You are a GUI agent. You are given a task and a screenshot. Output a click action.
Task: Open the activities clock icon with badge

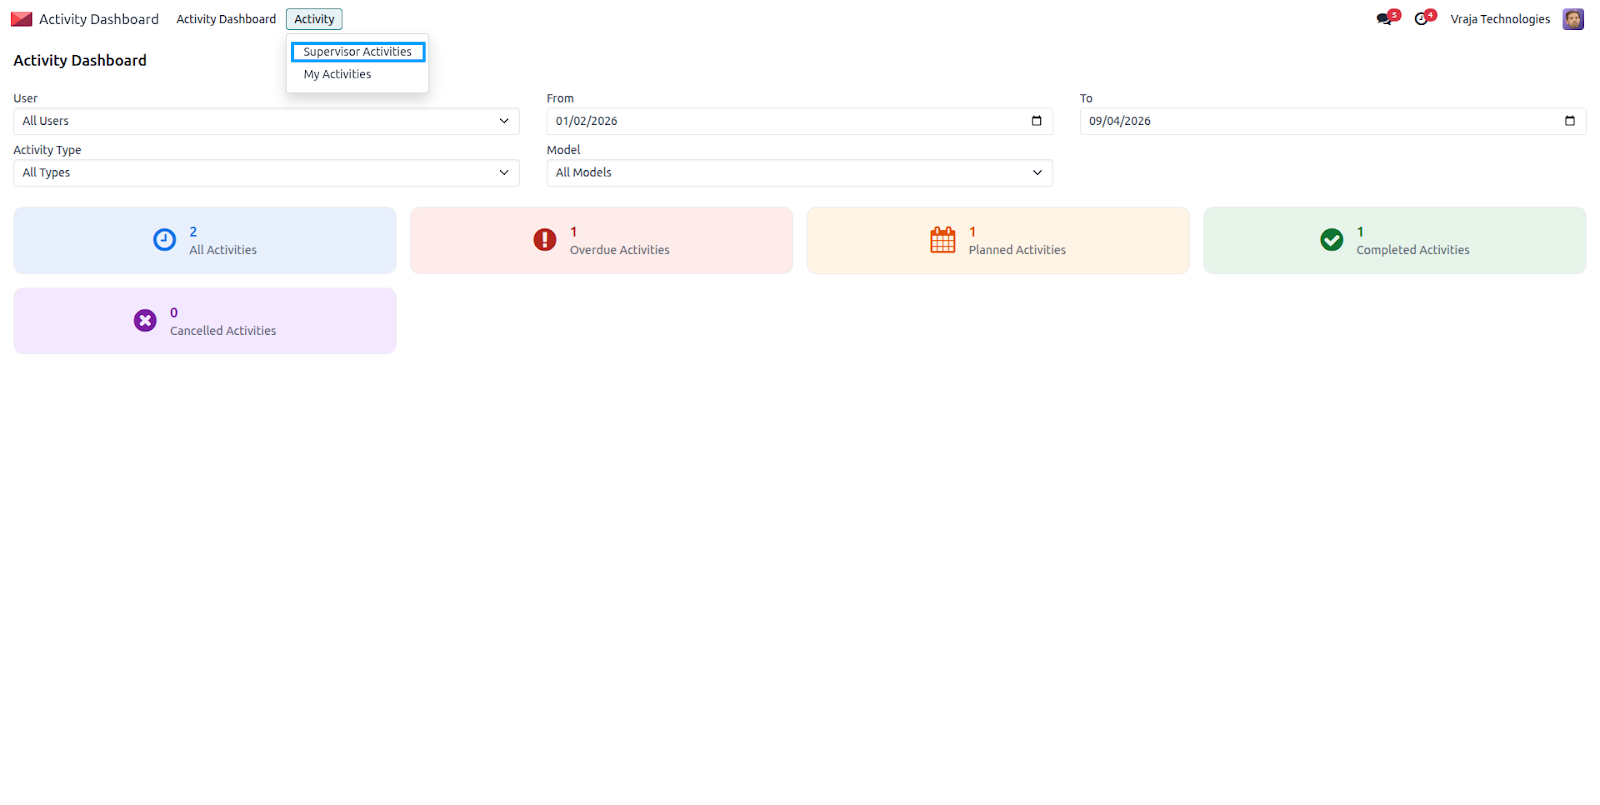(1421, 19)
